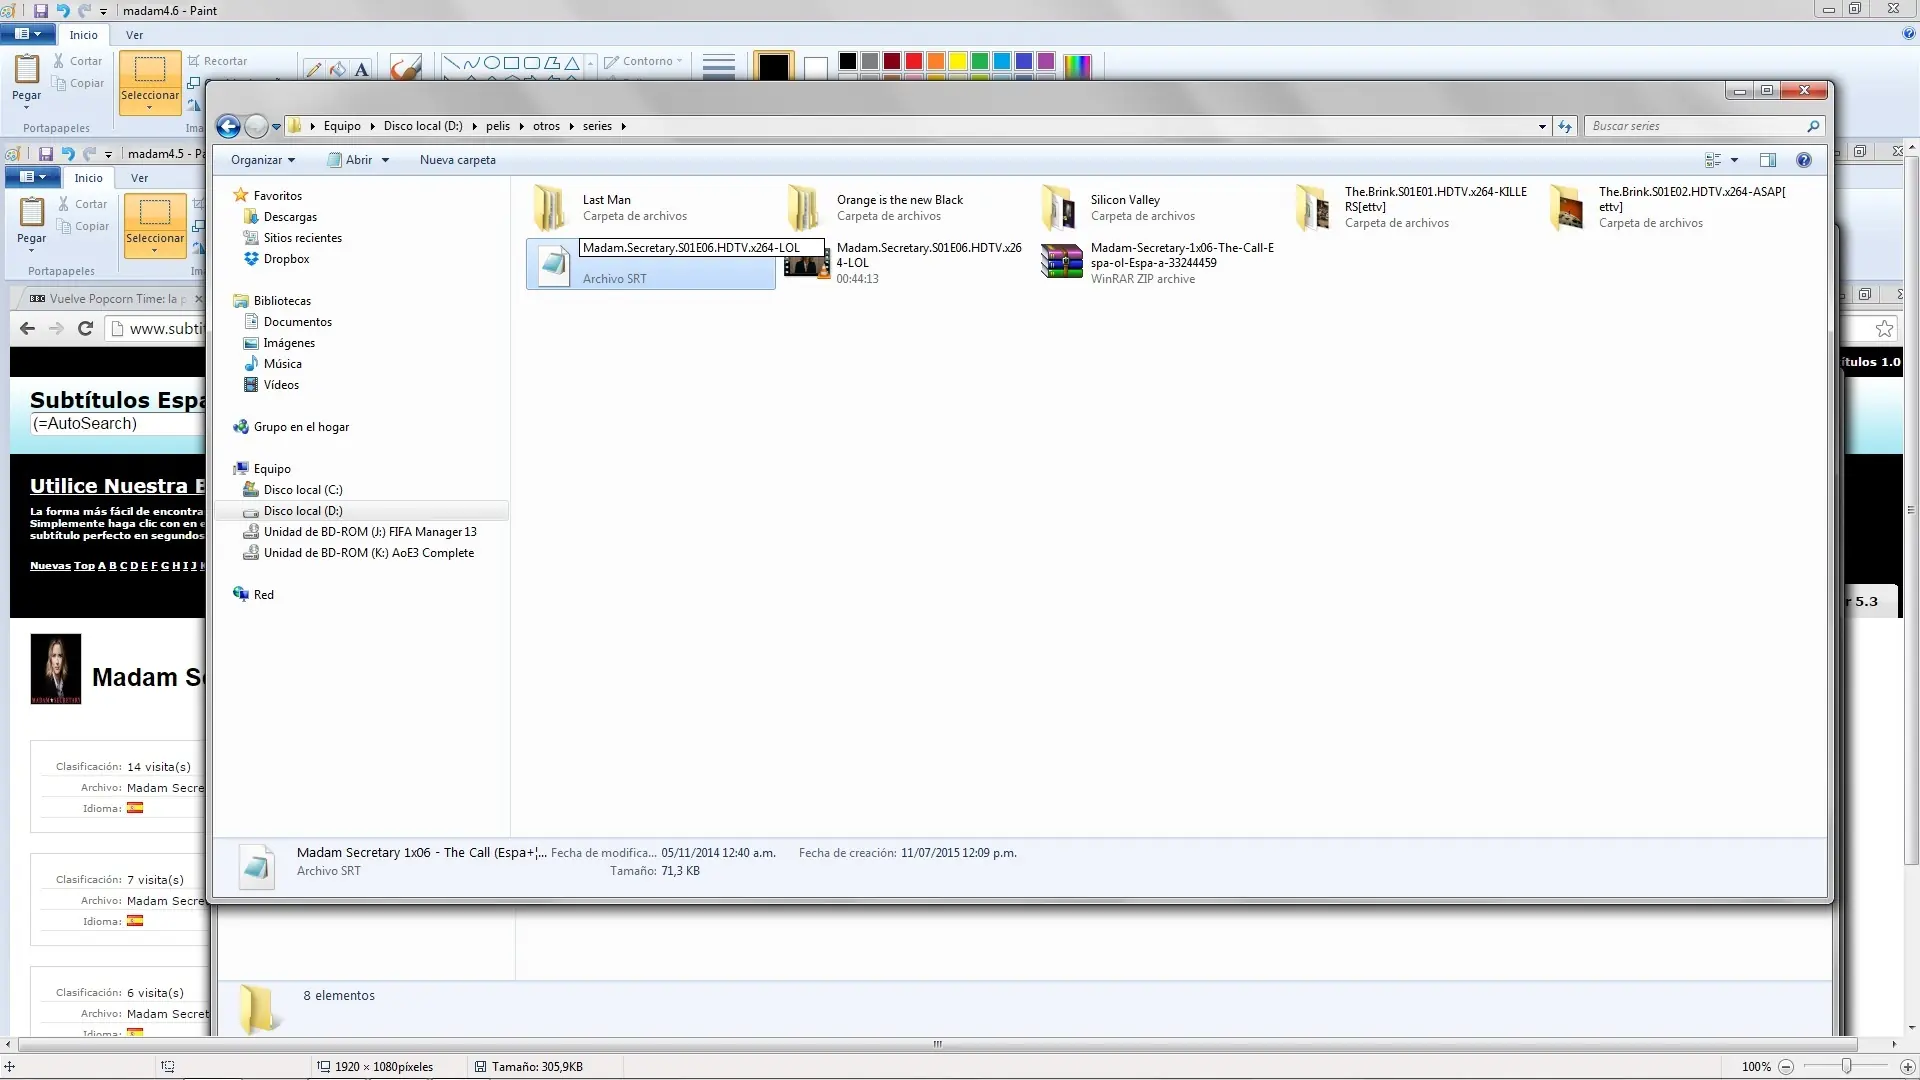Screen dimensions: 1920x1080
Task: Click Cortar in madam4.6 Paint ribbon
Action: (x=78, y=61)
